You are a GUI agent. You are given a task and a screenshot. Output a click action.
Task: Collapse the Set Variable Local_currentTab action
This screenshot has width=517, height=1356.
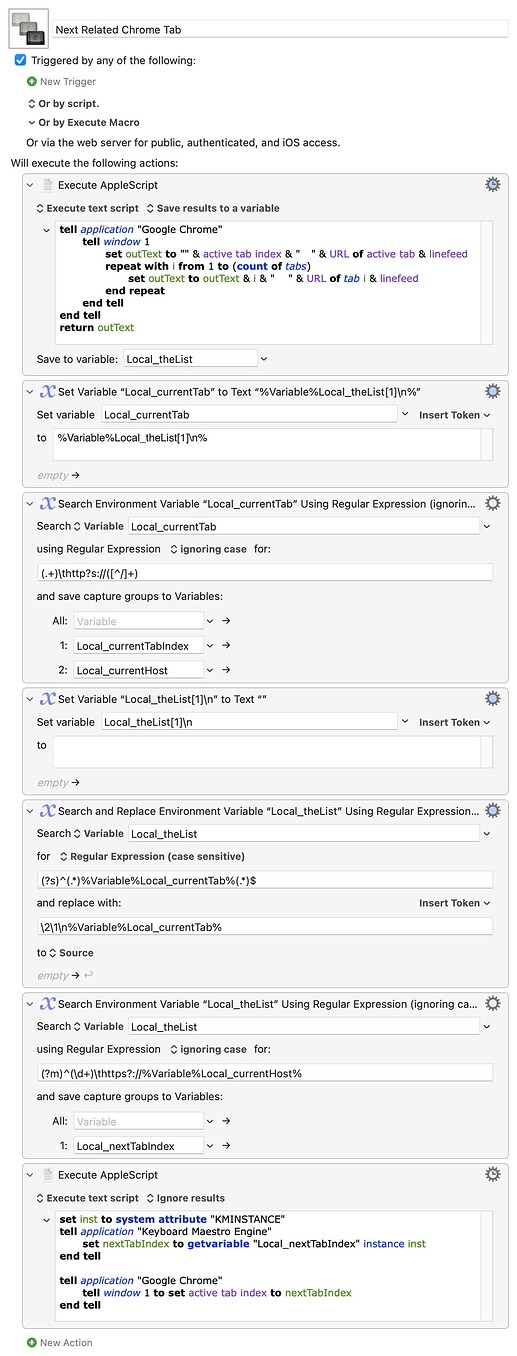(x=32, y=392)
